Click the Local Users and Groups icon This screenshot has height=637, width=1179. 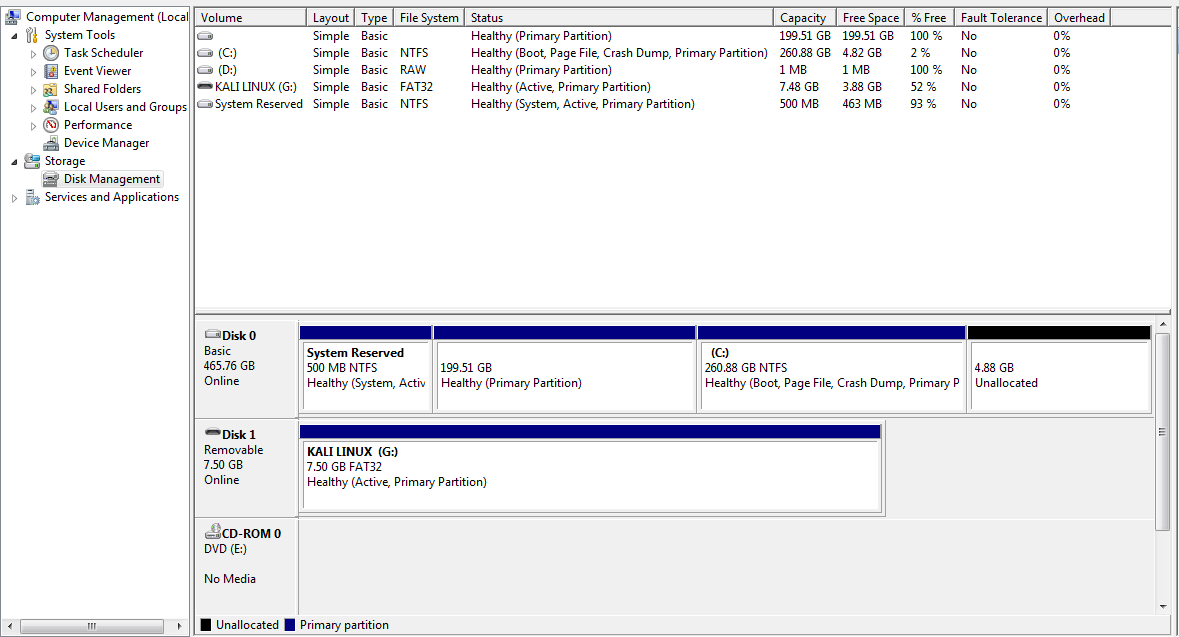tap(51, 107)
